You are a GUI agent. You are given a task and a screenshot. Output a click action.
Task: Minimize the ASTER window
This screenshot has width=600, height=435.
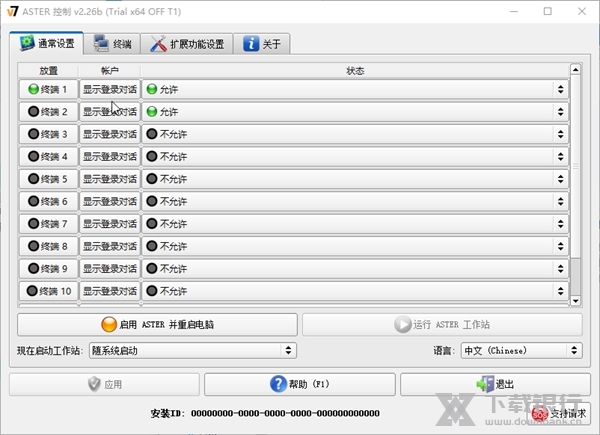point(514,11)
